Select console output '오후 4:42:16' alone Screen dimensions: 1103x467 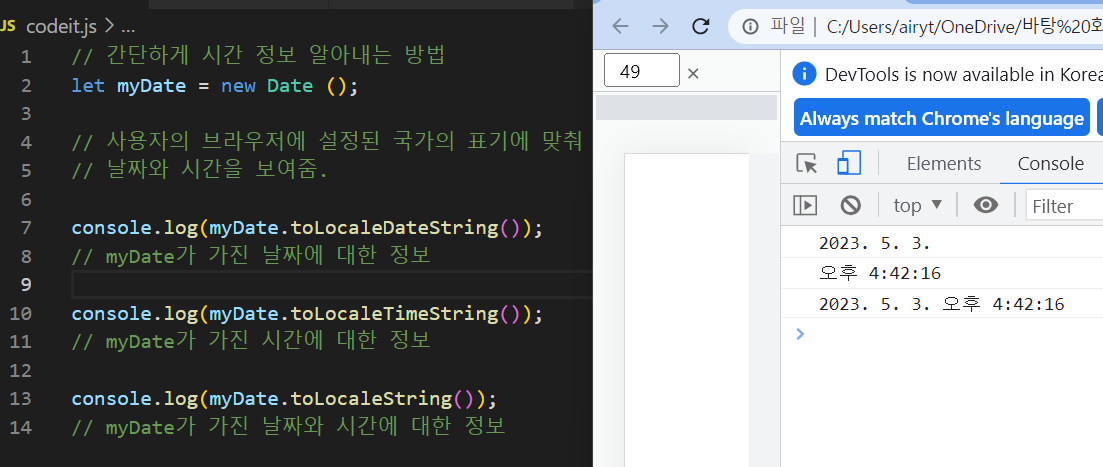(879, 273)
